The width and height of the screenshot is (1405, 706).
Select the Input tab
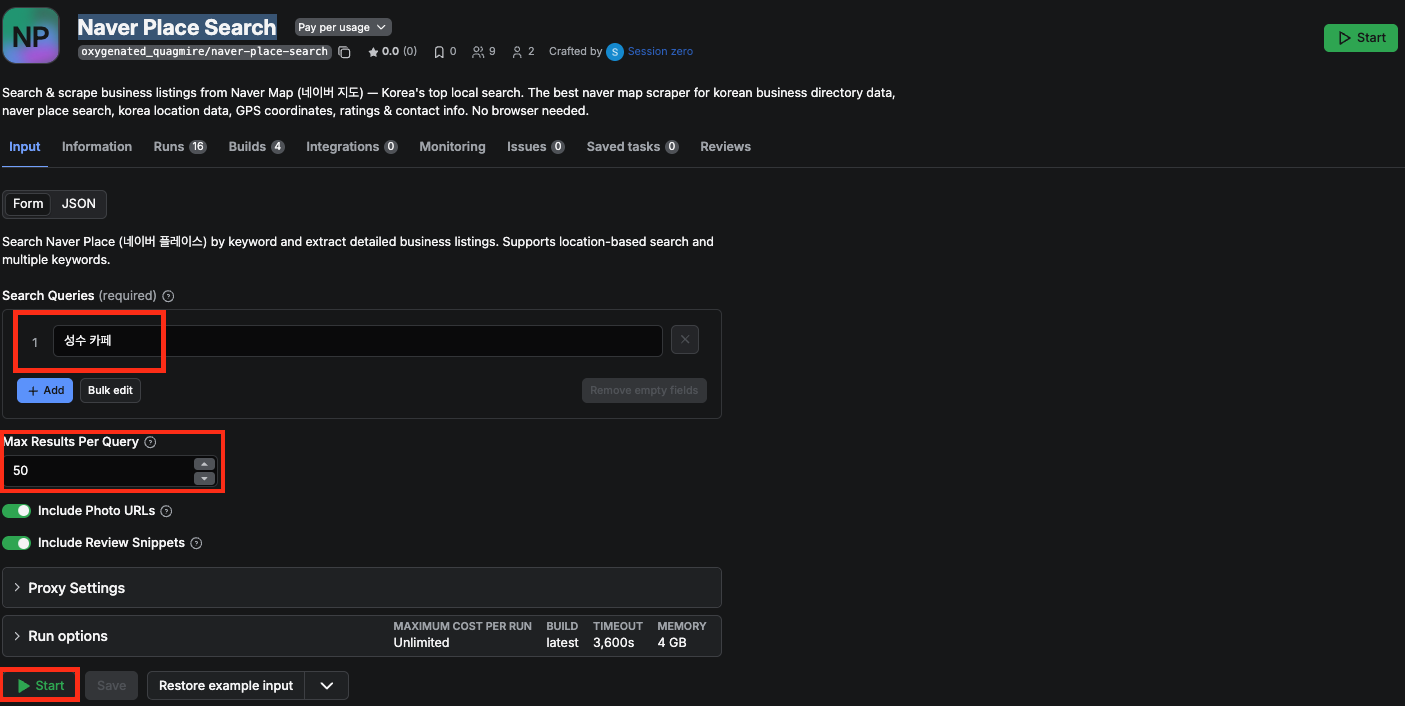[x=25, y=147]
